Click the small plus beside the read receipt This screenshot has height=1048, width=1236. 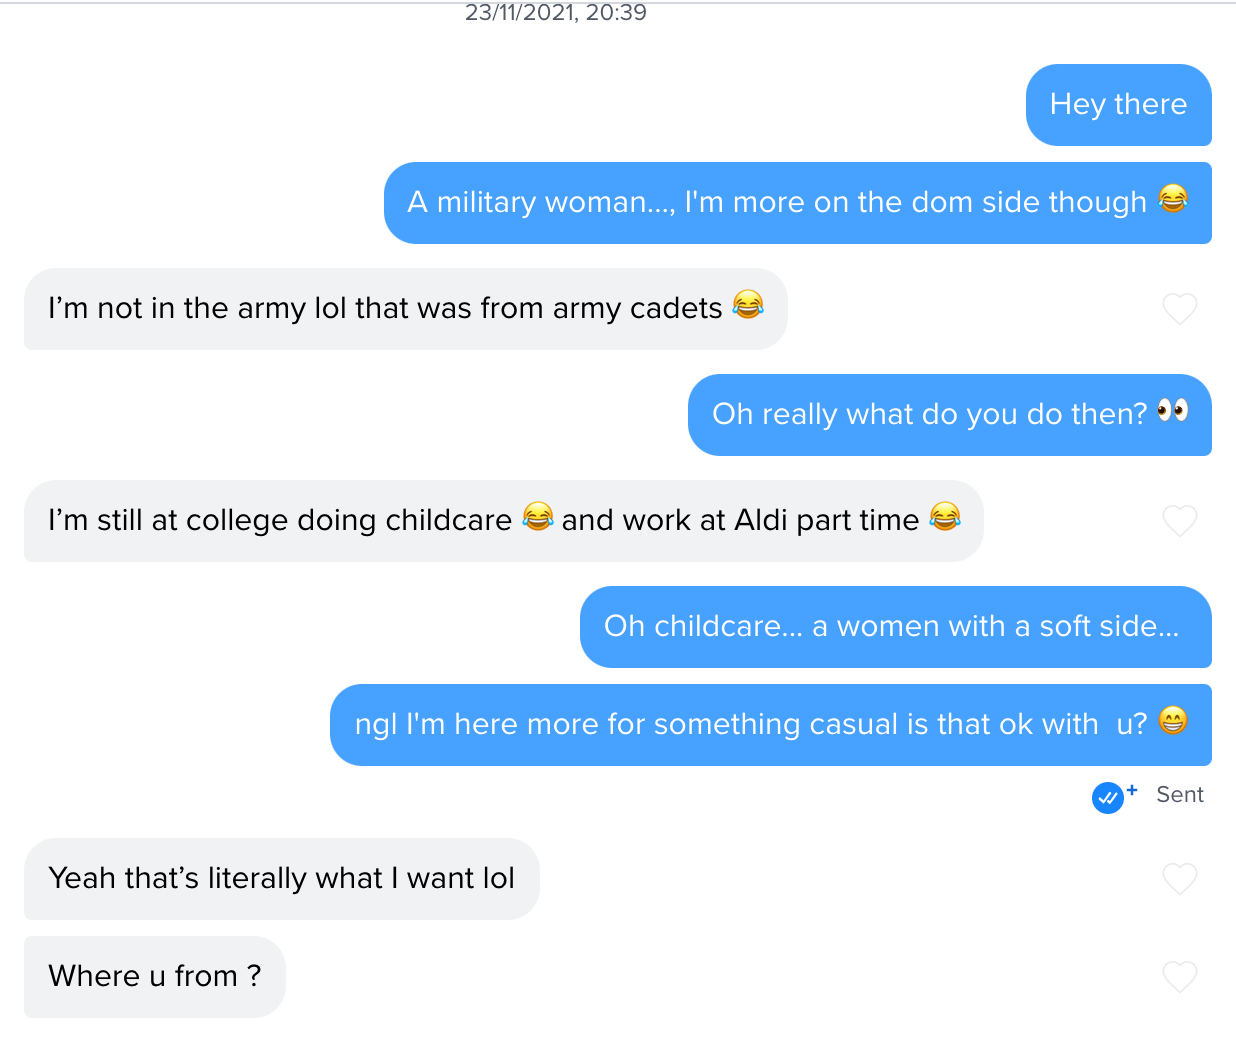coord(1132,790)
